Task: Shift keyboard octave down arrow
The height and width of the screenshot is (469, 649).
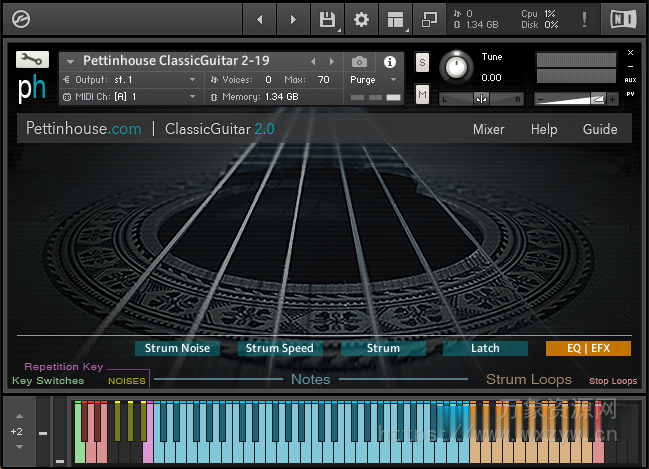Action: (x=19, y=447)
